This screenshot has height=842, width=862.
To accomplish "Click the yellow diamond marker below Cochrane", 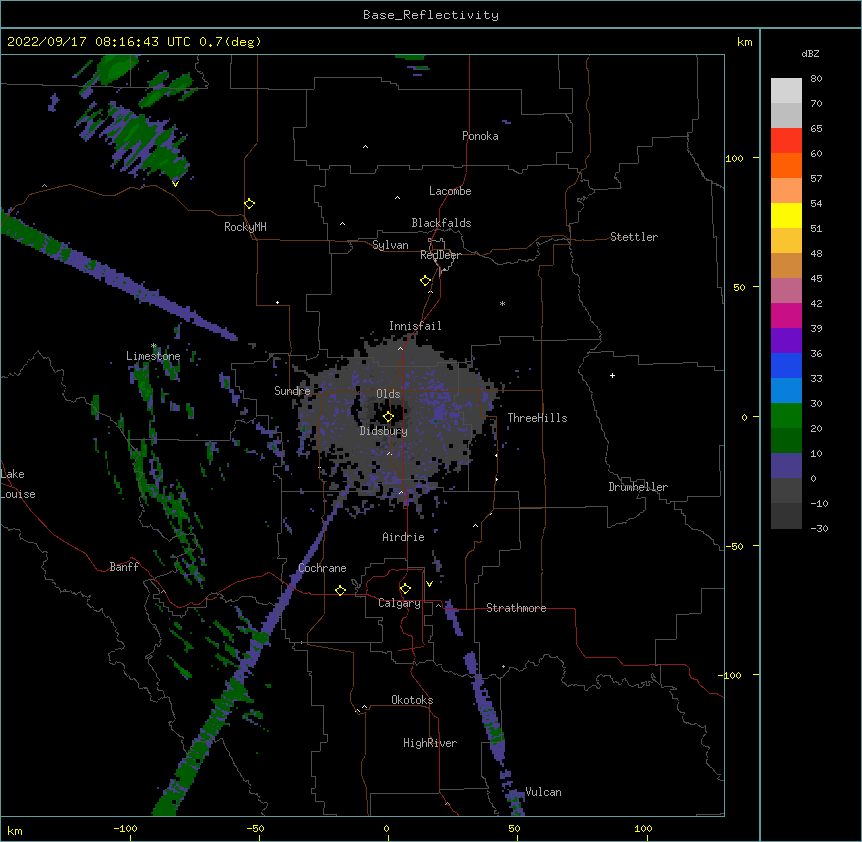I will tap(340, 590).
